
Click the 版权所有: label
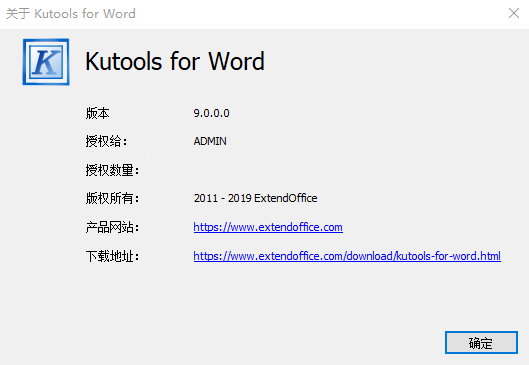(x=112, y=198)
